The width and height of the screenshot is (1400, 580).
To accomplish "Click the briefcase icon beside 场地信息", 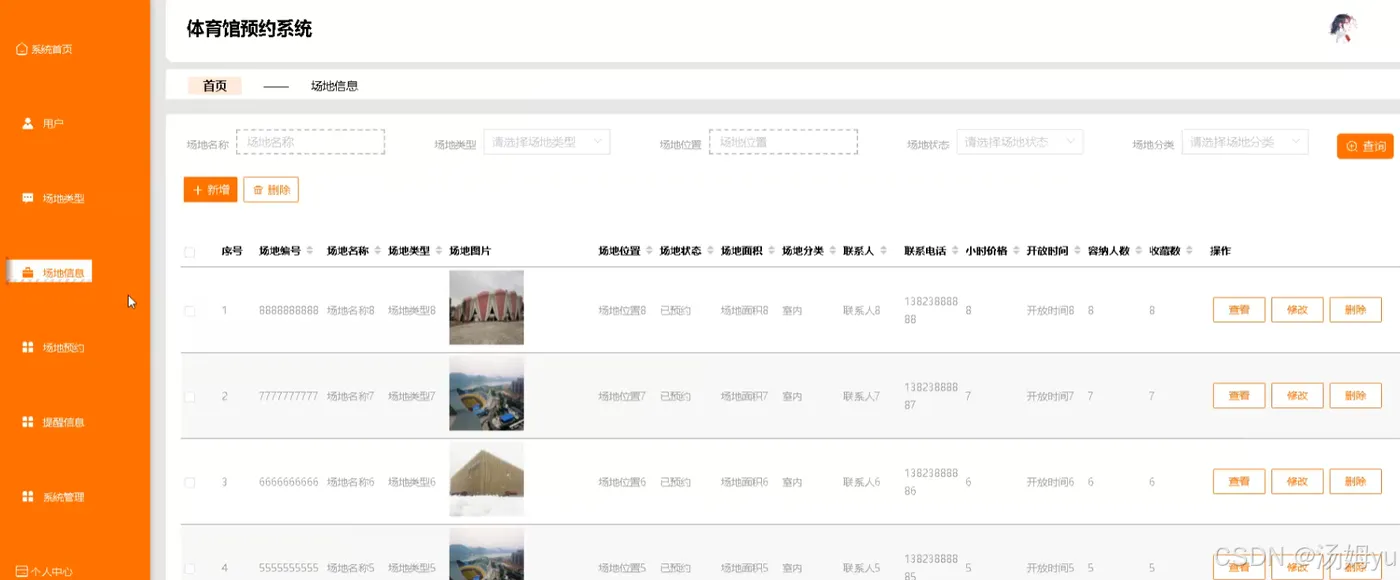I will click(28, 273).
